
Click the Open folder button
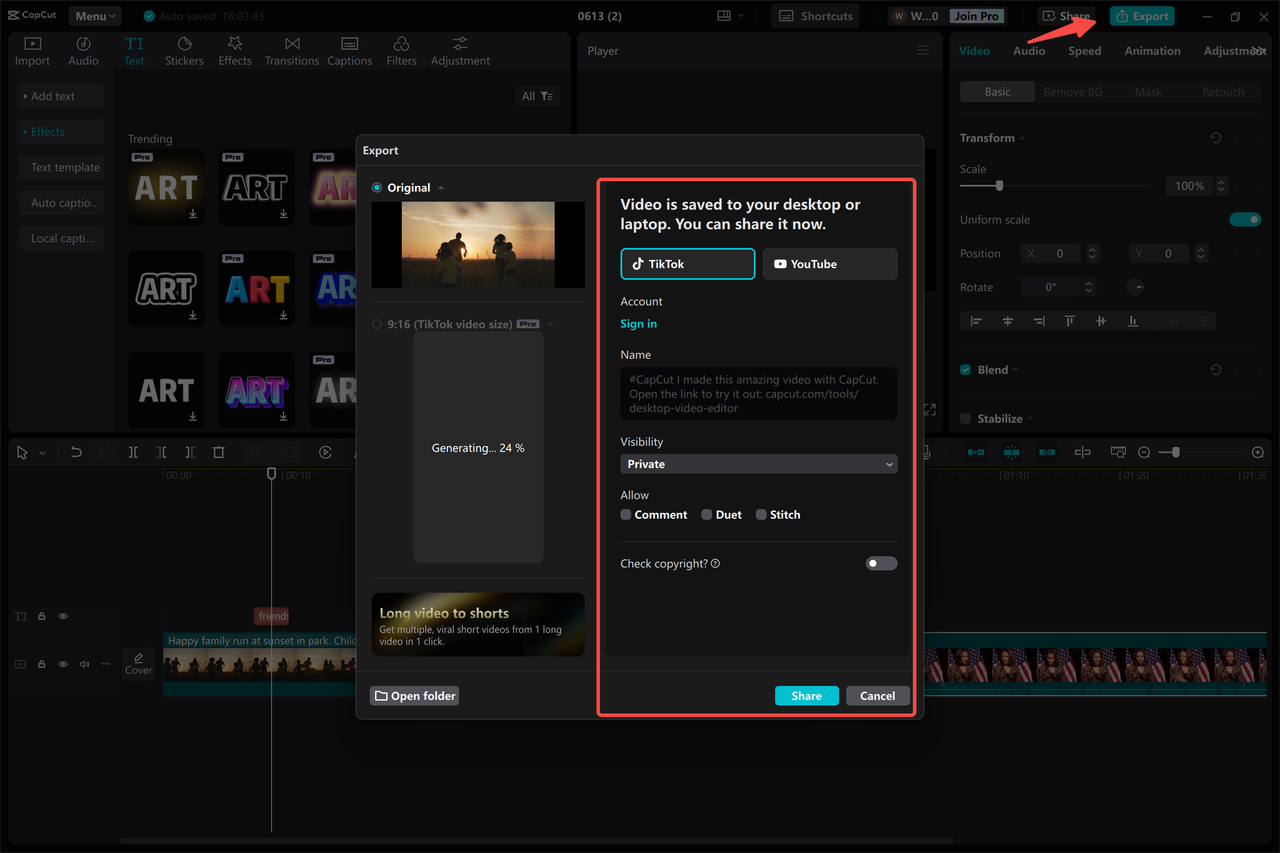click(x=414, y=695)
